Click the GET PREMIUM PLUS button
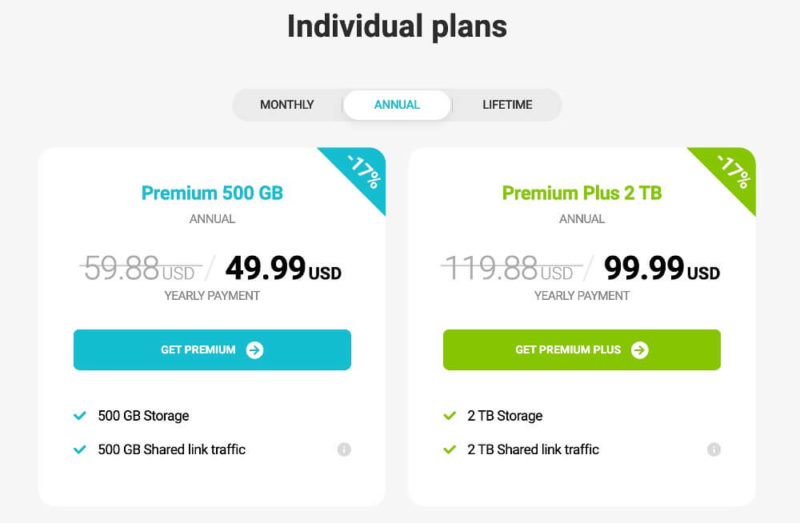This screenshot has height=523, width=800. (582, 350)
